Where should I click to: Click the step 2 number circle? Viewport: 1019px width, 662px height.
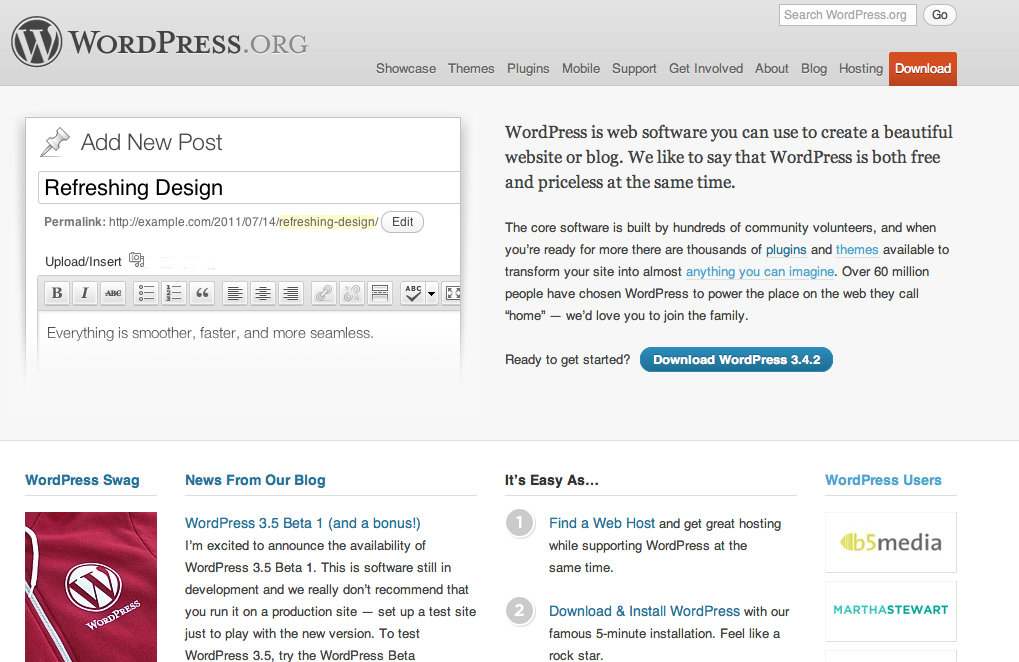(519, 611)
